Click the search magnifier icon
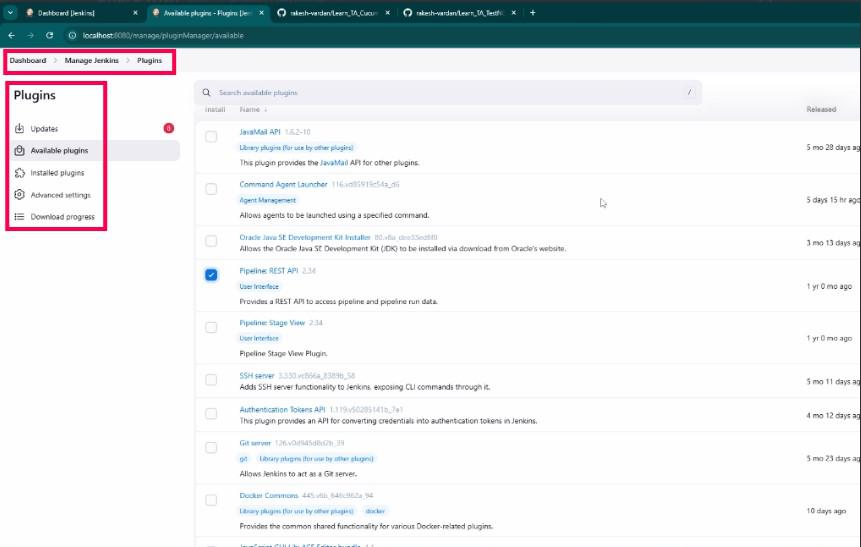Screen dimensions: 861x547 point(206,93)
